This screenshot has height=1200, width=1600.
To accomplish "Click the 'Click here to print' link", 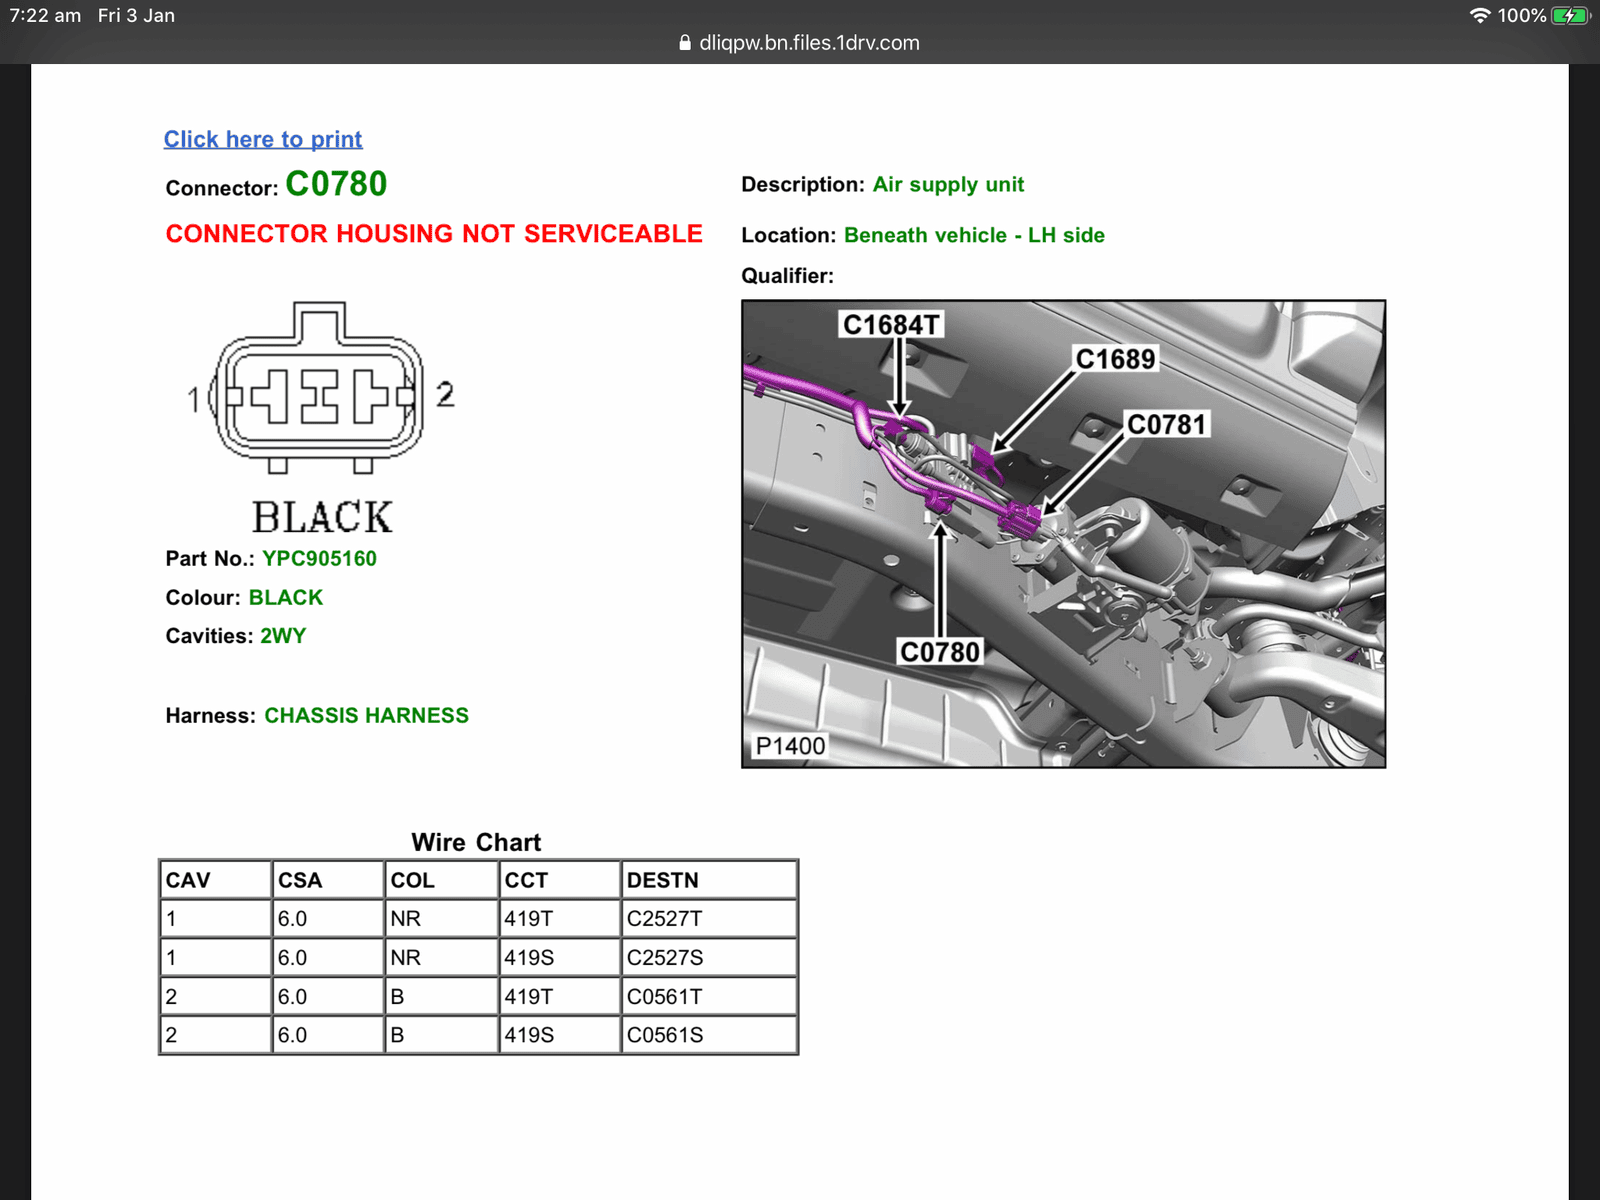I will tap(263, 139).
